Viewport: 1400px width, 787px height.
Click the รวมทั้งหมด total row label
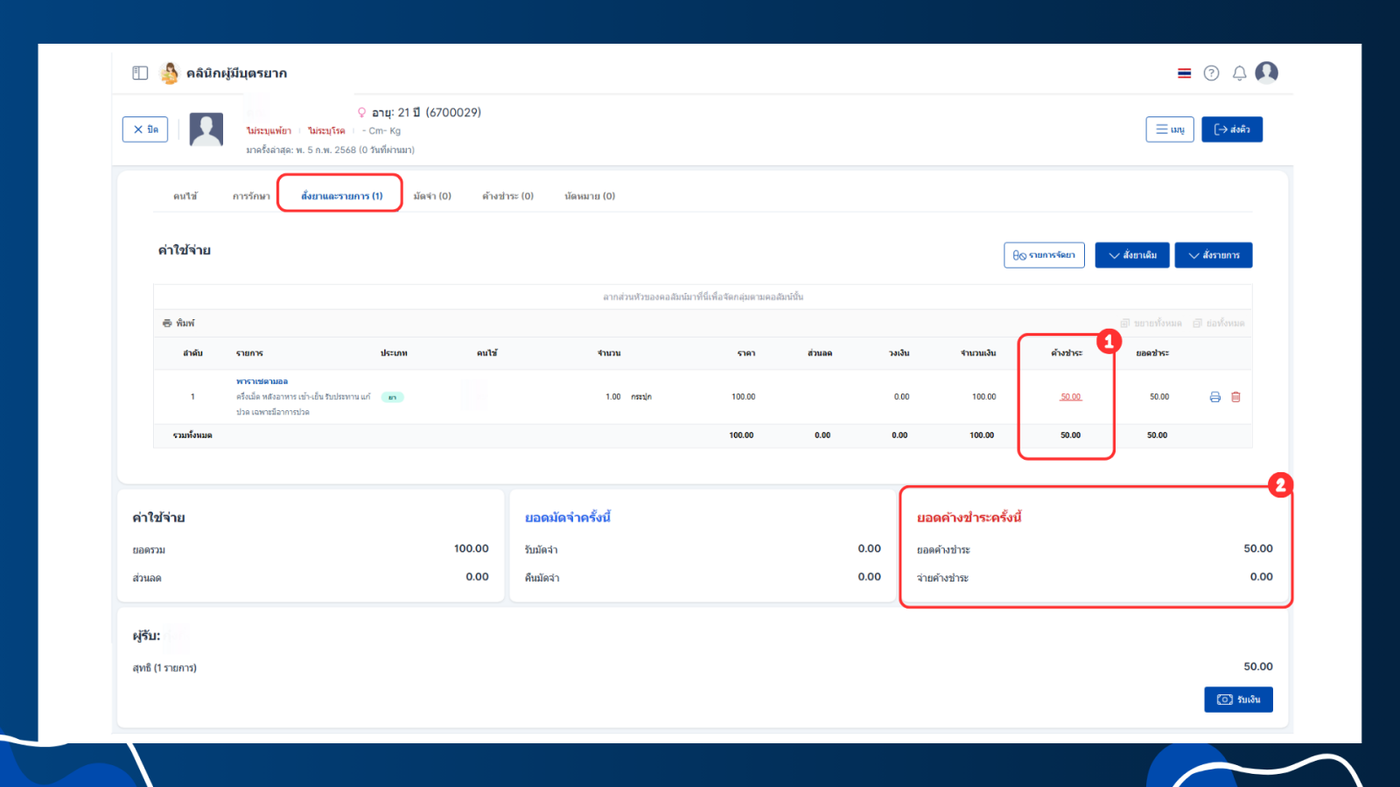click(192, 435)
